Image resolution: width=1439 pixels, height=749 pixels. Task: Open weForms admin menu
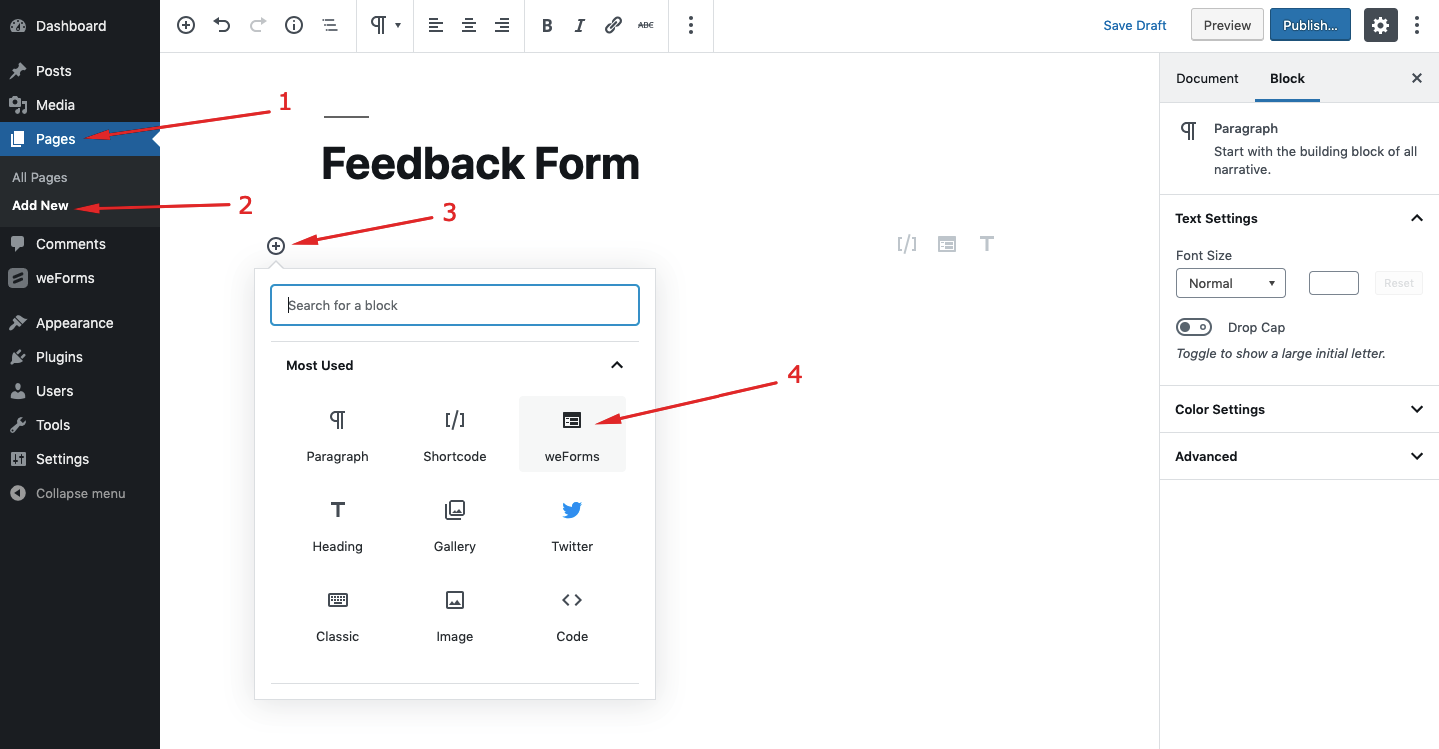[x=80, y=278]
